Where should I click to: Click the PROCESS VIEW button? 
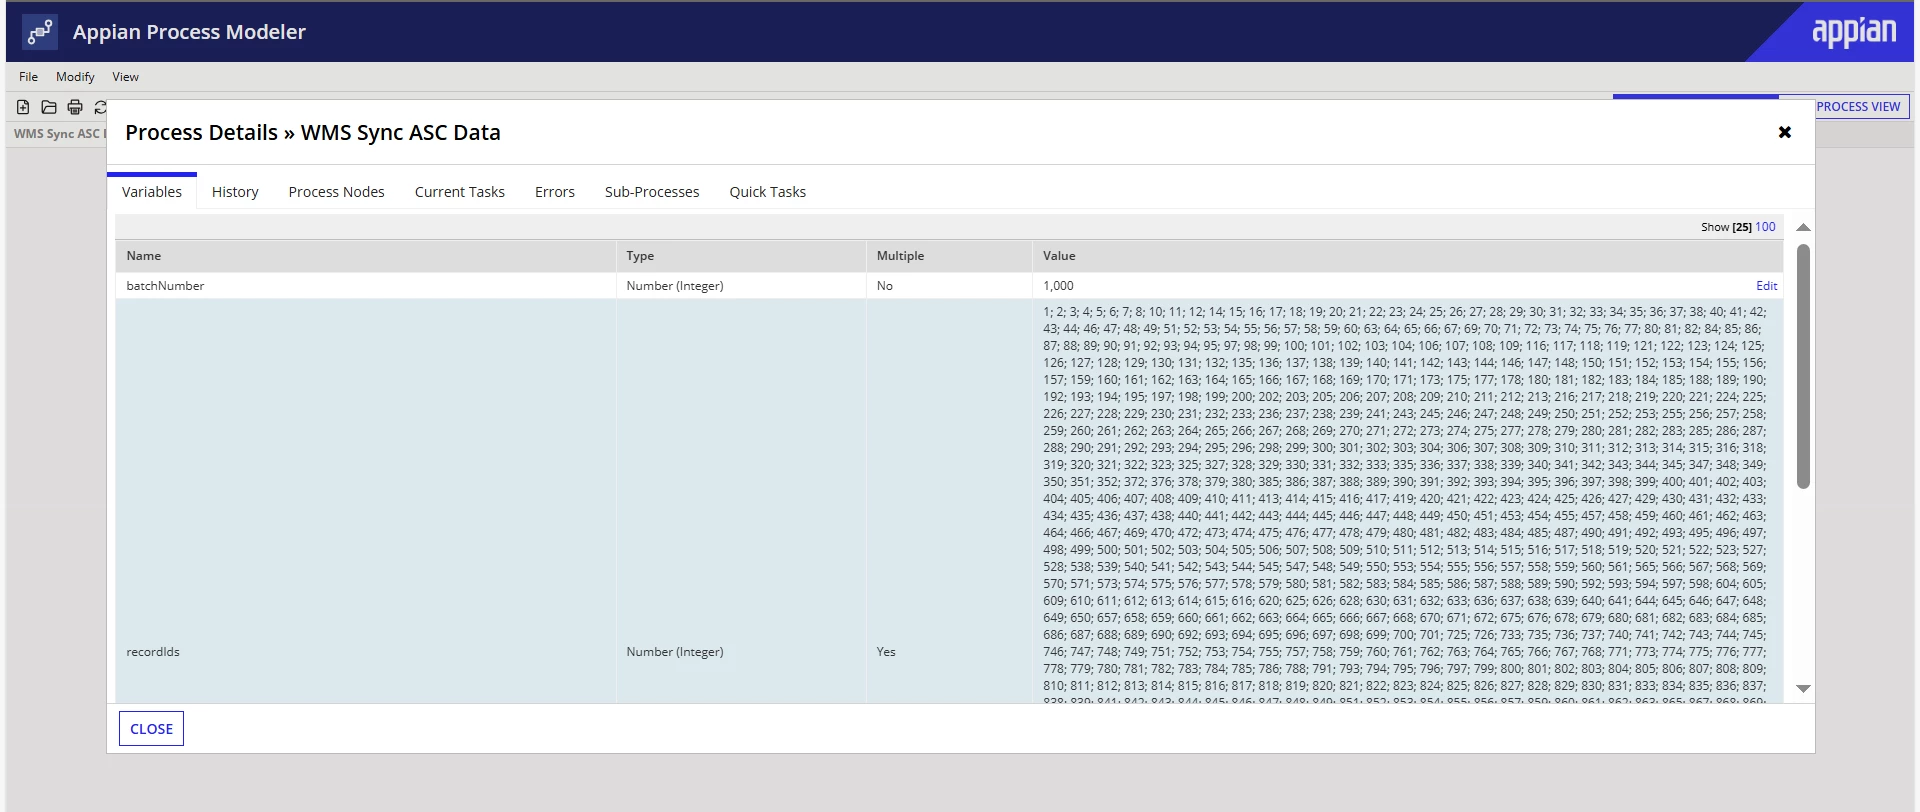coord(1858,107)
